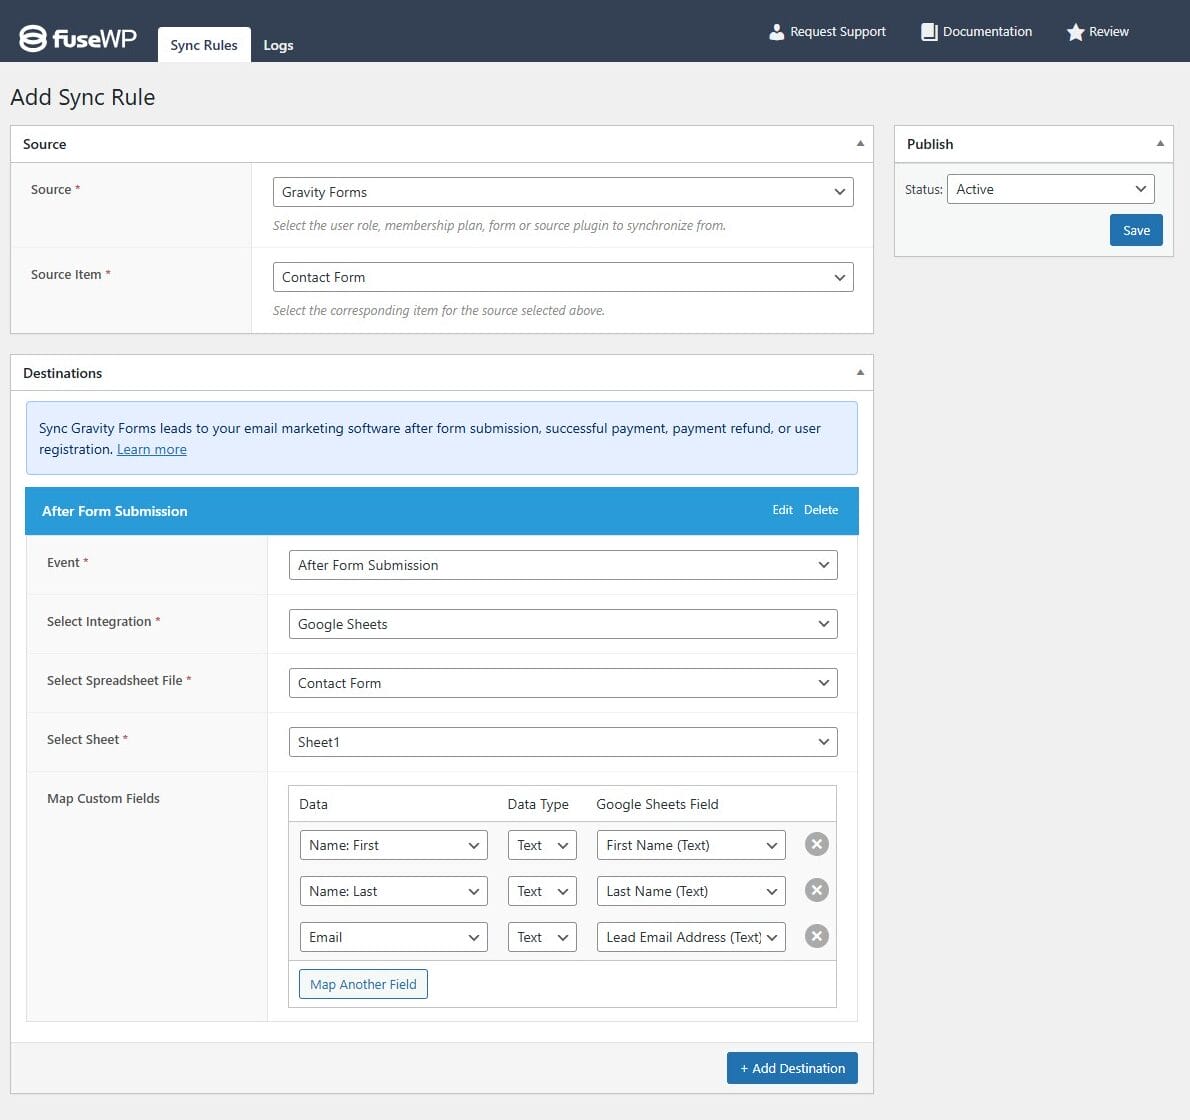The width and height of the screenshot is (1190, 1120).
Task: Open the Source Item dropdown
Action: click(x=563, y=277)
